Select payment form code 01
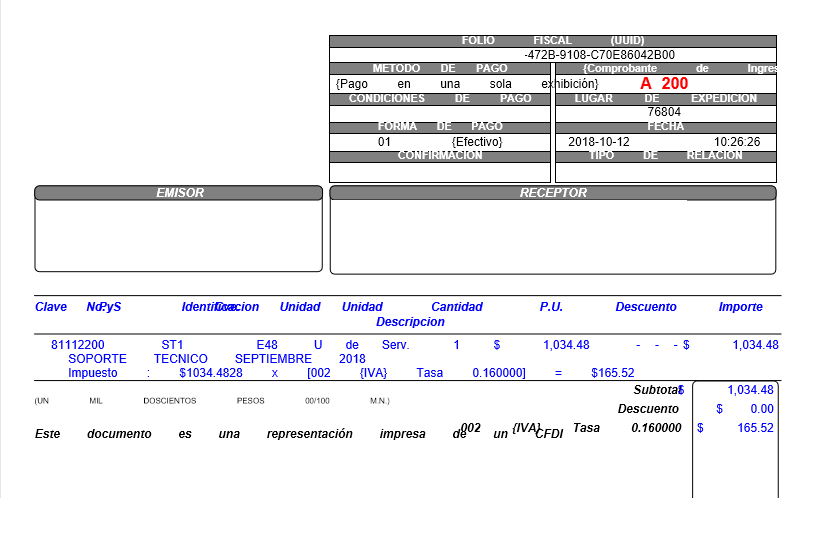The image size is (817, 537). coord(385,142)
